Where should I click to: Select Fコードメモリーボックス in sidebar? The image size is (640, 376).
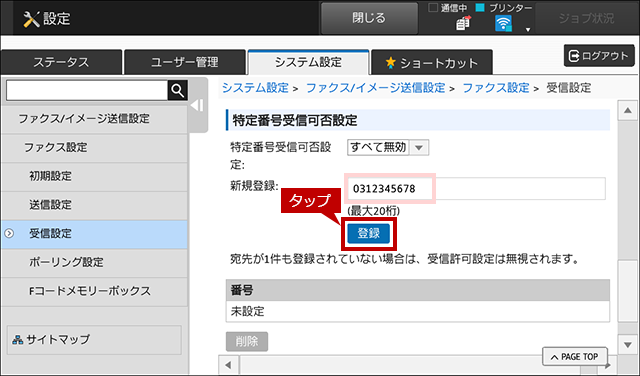[94, 291]
